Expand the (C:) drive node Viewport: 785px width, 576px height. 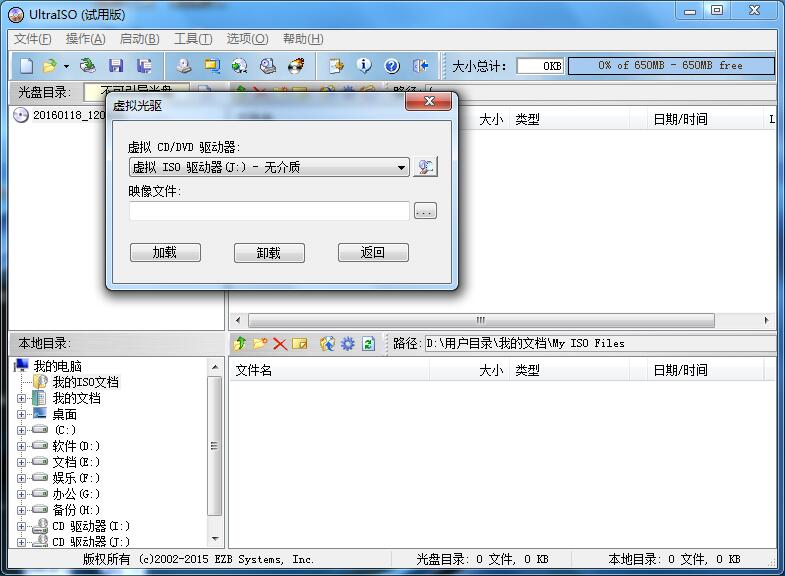(22, 430)
